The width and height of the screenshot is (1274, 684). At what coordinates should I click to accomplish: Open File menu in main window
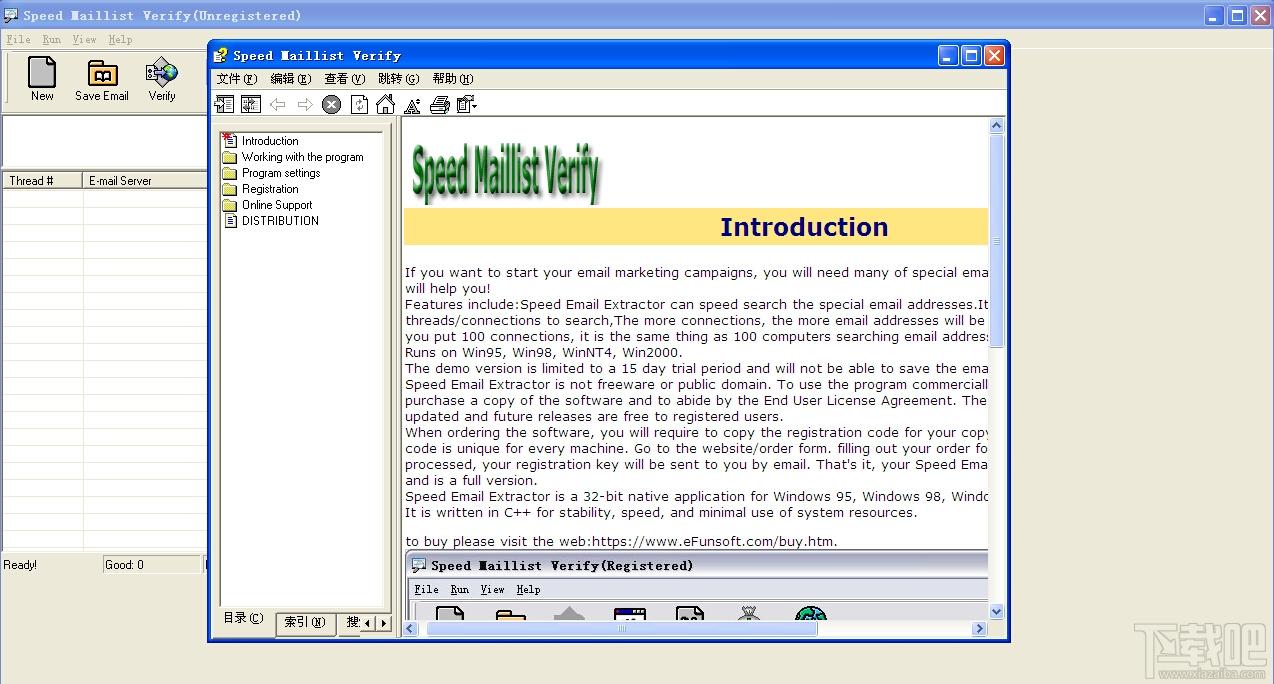coord(18,40)
